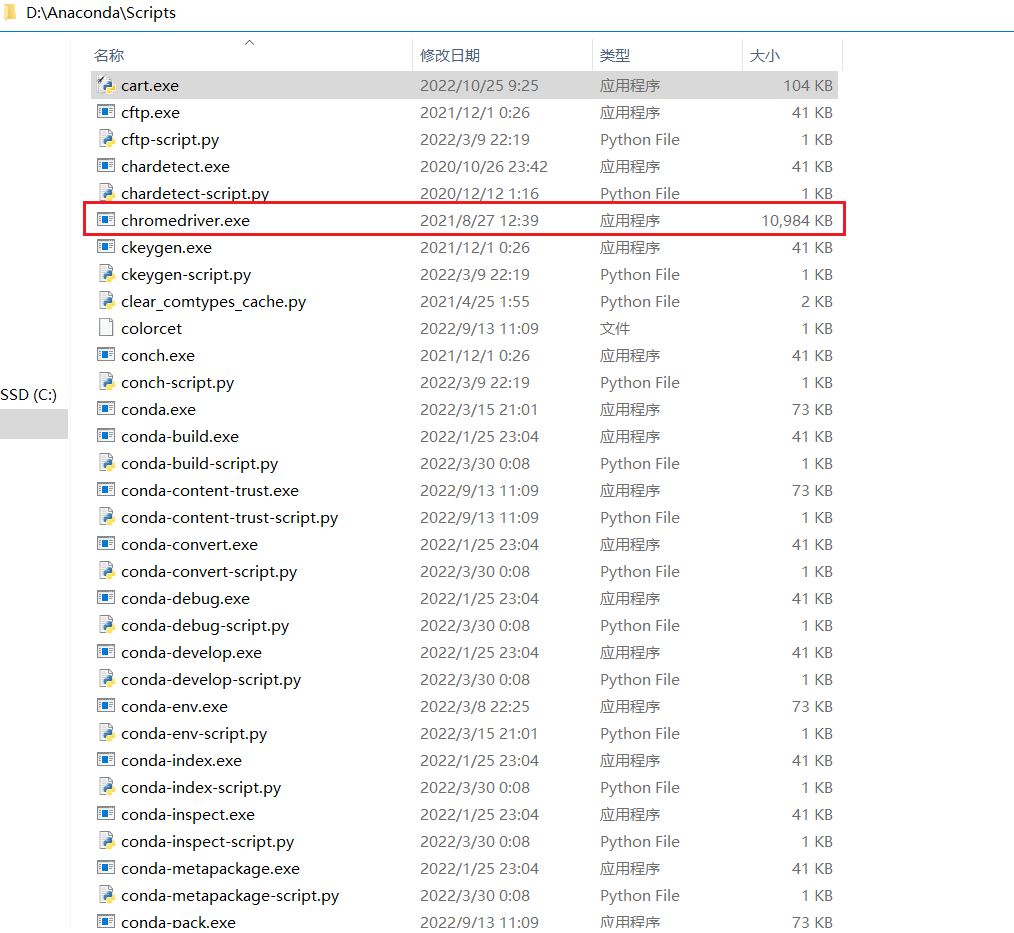1014x933 pixels.
Task: Click the 2022/10/25 9:25 modified date
Action: [x=479, y=85]
